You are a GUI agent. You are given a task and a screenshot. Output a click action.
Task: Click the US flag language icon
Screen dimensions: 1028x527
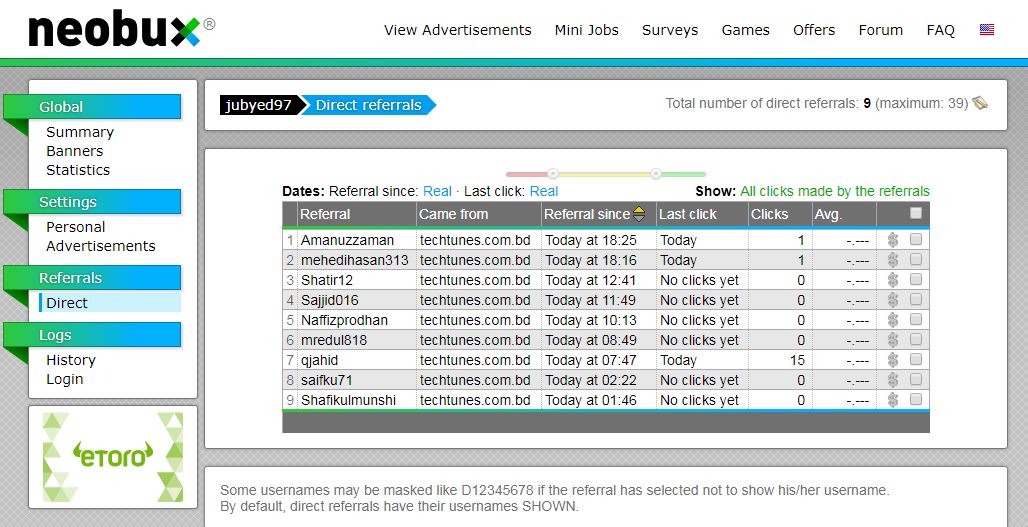[x=987, y=30]
